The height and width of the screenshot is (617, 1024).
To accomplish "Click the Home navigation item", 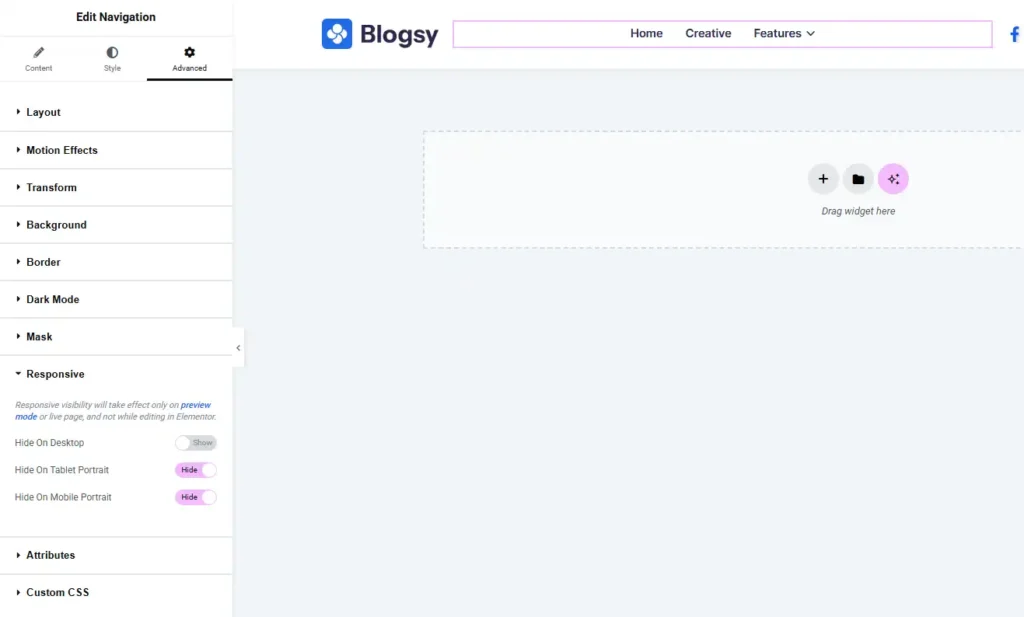I will (x=646, y=34).
